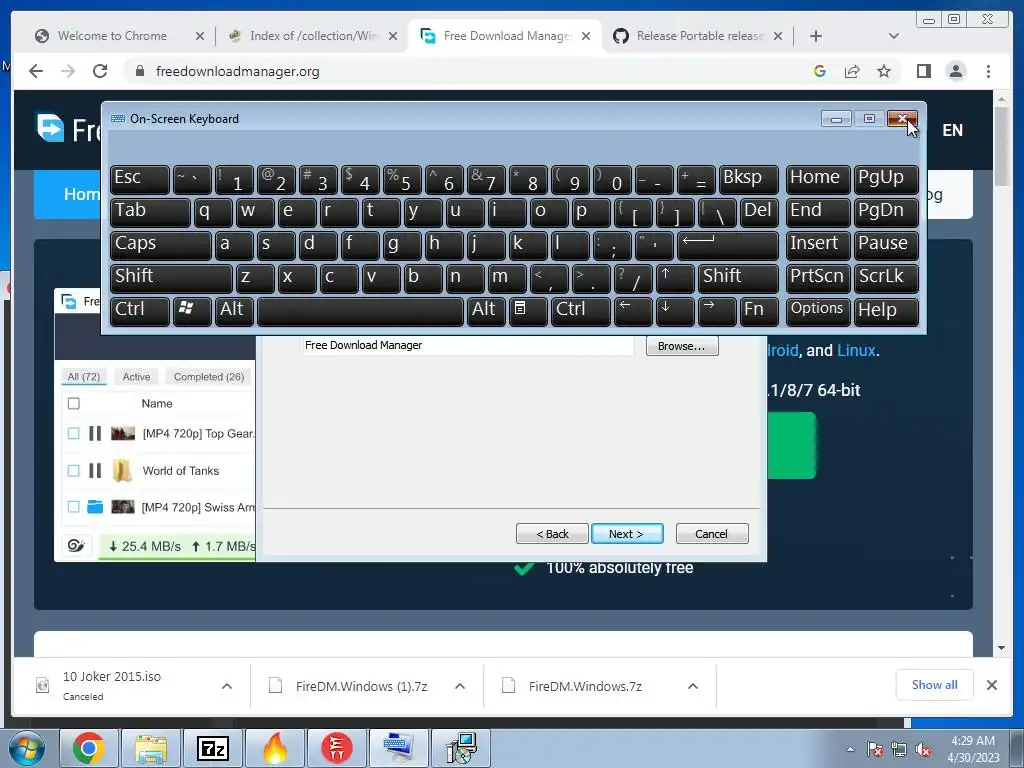Screen dimensions: 1024x768
Task: Click the padlock site info icon
Action: pyautogui.click(x=139, y=71)
